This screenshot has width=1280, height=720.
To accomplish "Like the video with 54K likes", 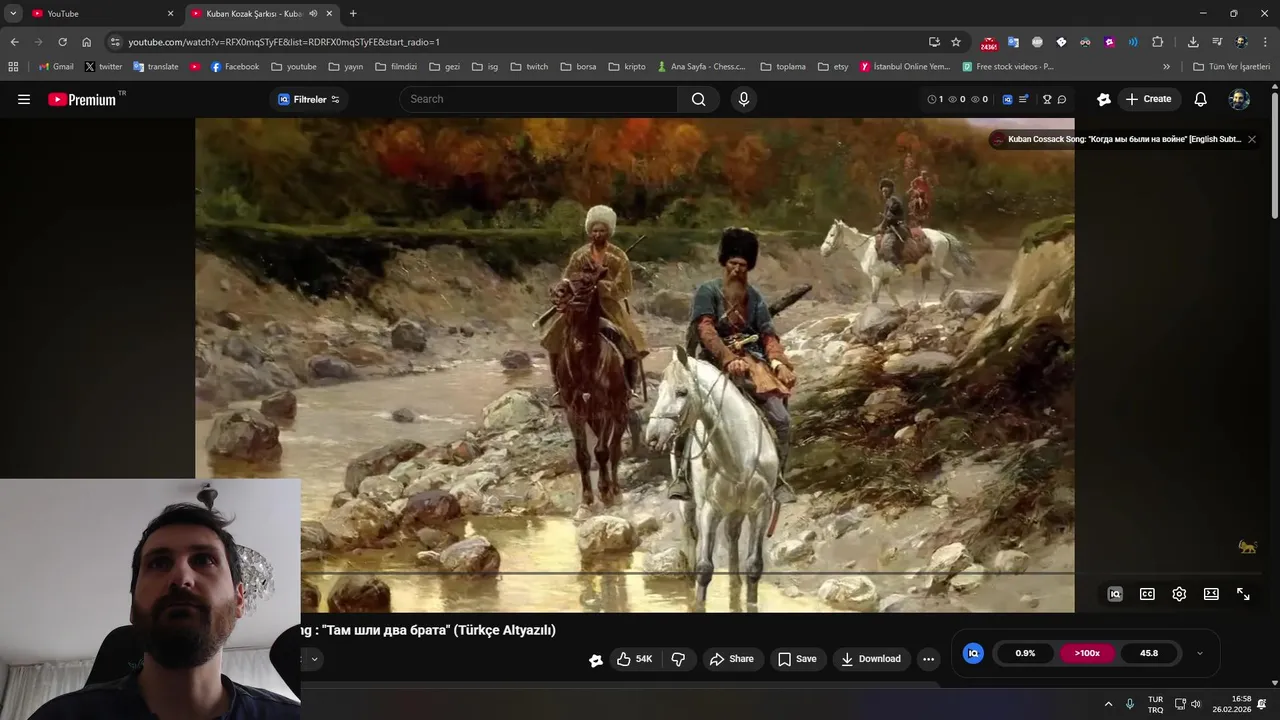I will click(x=634, y=659).
